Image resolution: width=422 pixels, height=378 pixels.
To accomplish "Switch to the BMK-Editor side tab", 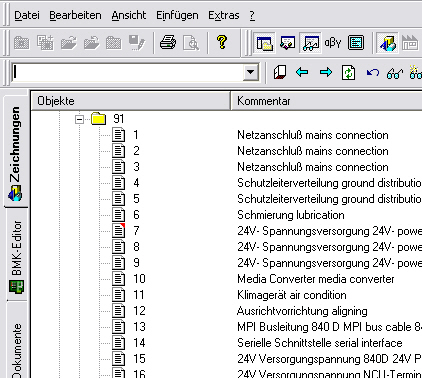I will point(16,255).
